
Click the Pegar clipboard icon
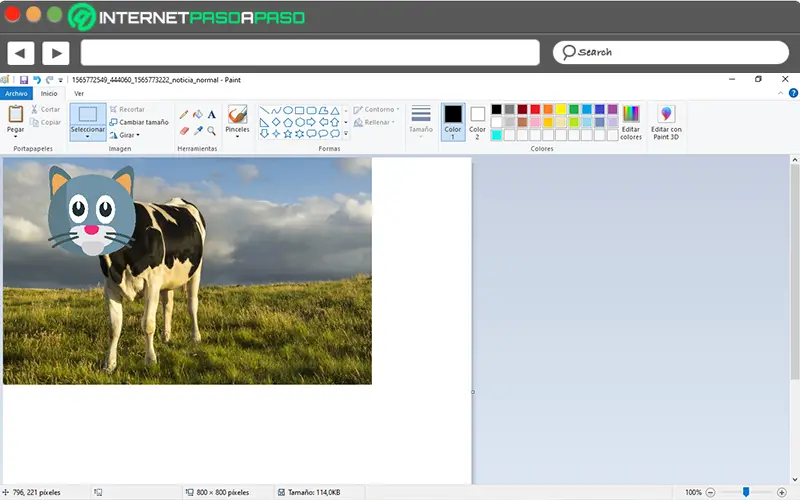pos(15,114)
